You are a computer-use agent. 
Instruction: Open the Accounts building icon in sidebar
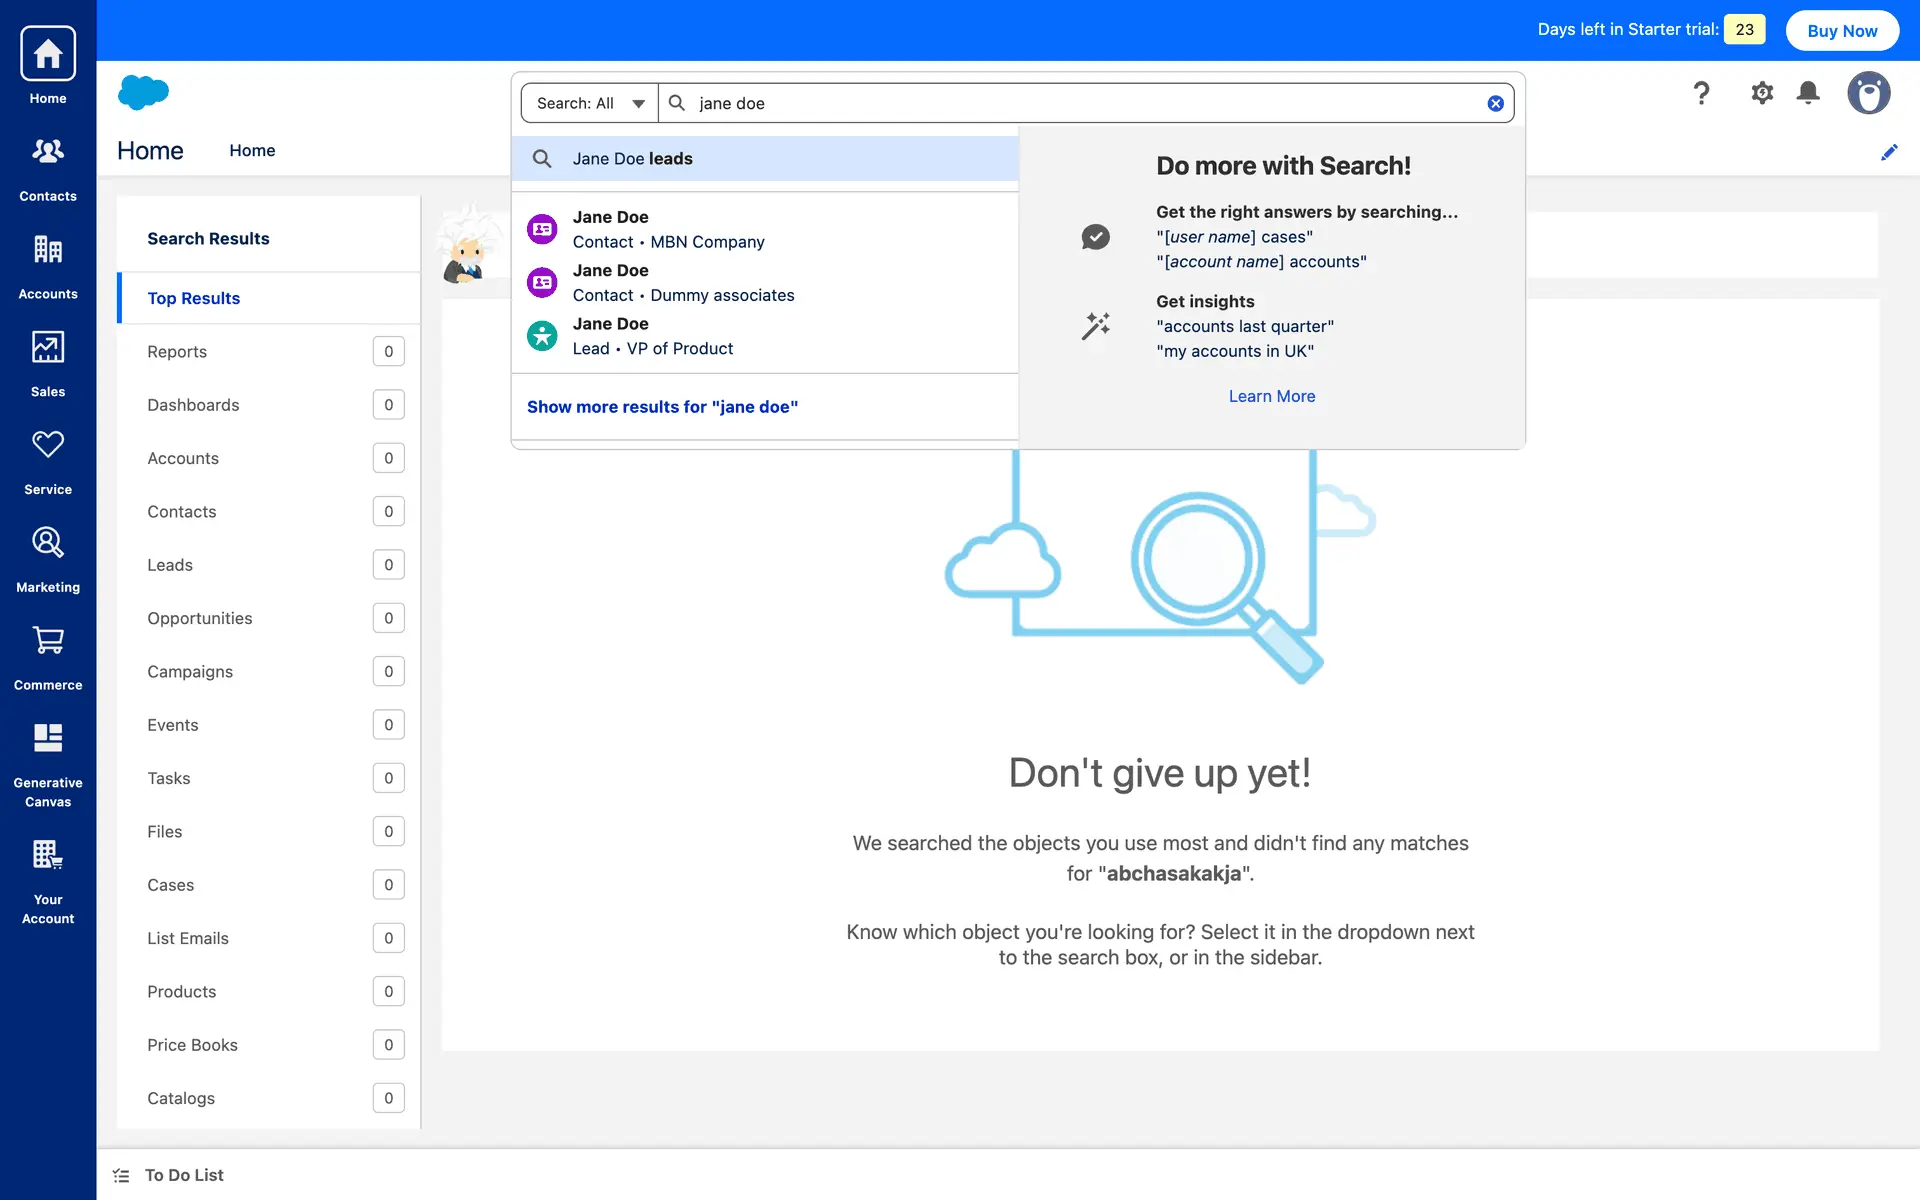coord(48,250)
